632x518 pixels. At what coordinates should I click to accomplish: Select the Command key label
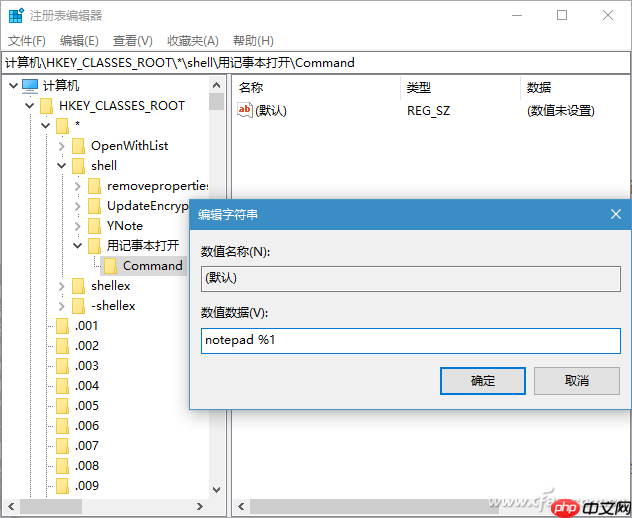[153, 266]
